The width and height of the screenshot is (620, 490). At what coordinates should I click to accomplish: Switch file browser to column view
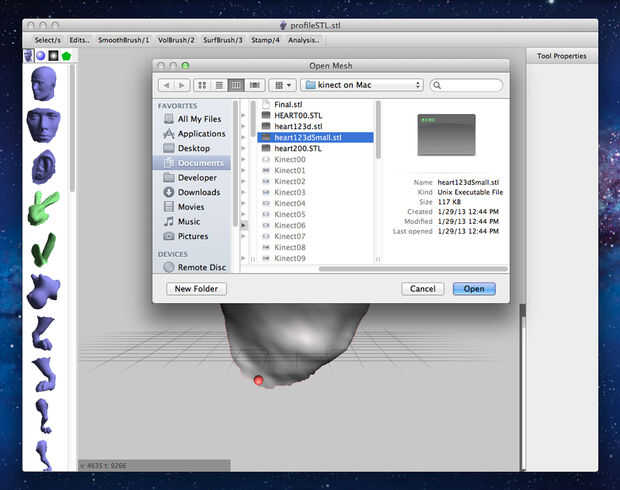236,85
